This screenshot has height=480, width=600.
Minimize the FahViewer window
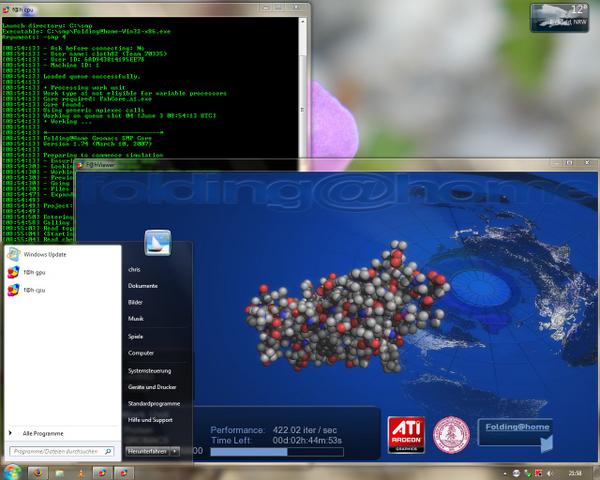[555, 163]
